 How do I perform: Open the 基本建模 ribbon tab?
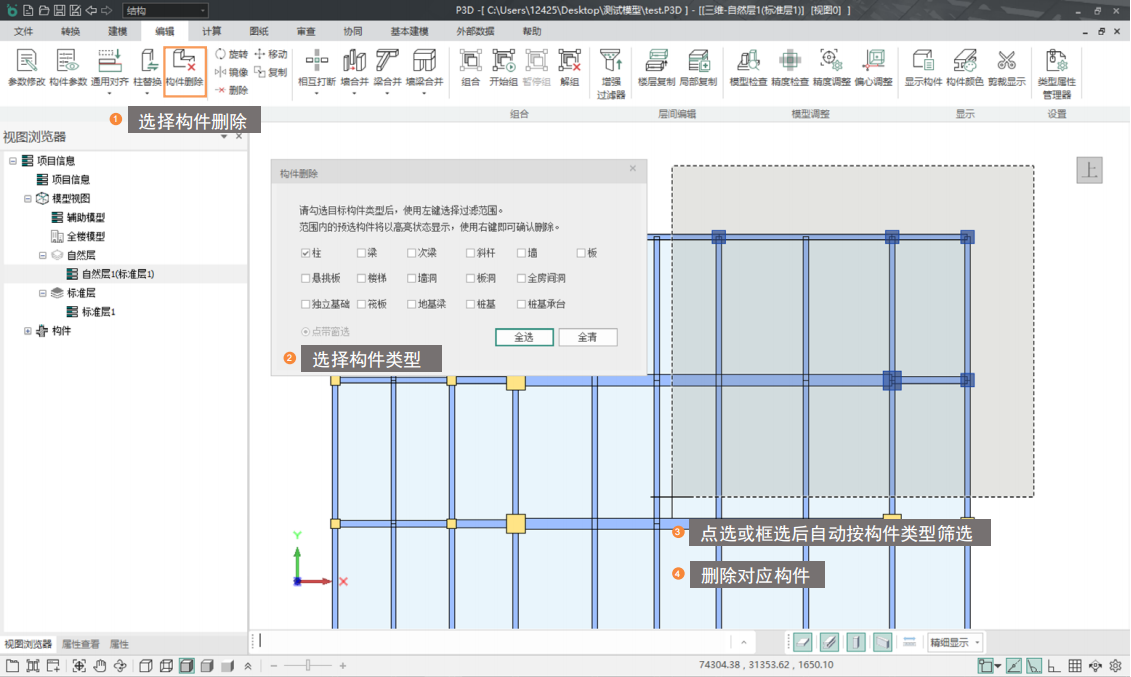point(409,32)
